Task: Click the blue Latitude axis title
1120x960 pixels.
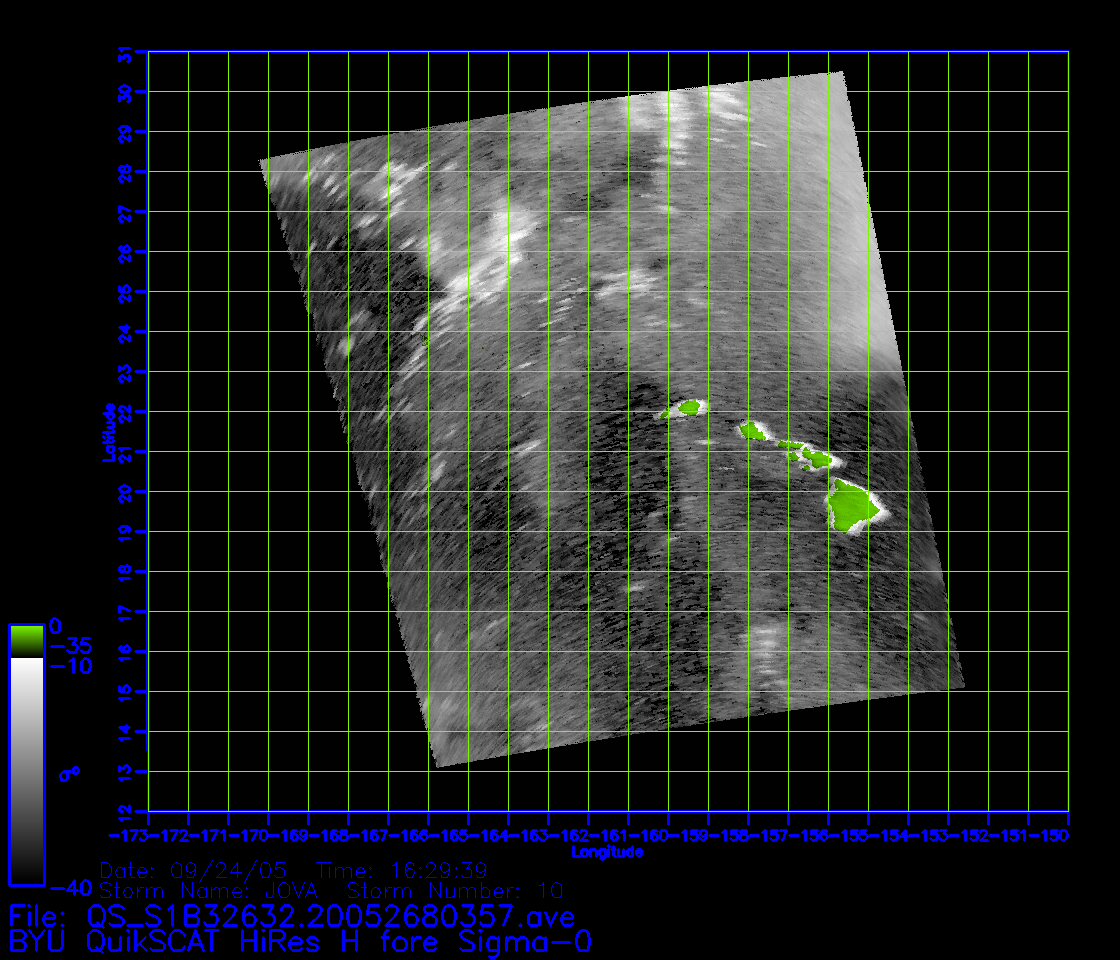Action: pyautogui.click(x=107, y=431)
